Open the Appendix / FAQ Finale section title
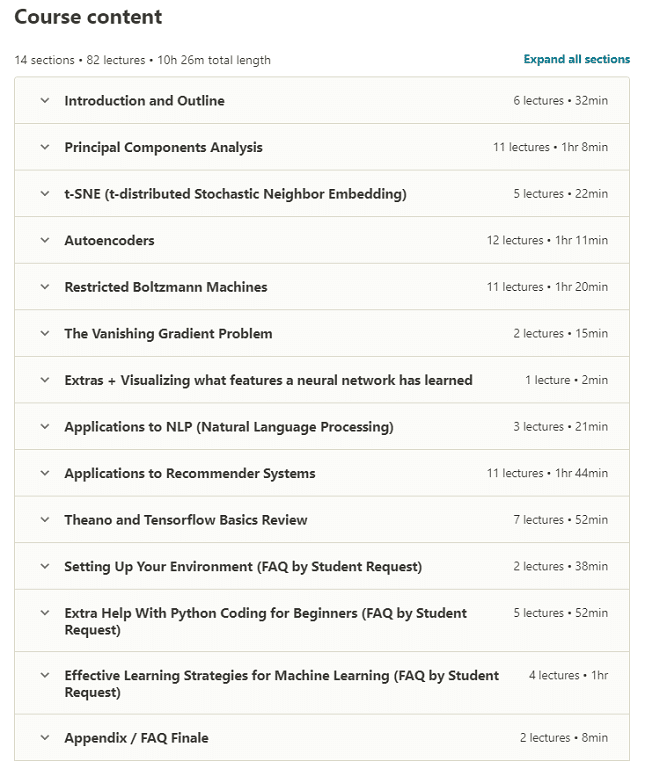 [136, 738]
